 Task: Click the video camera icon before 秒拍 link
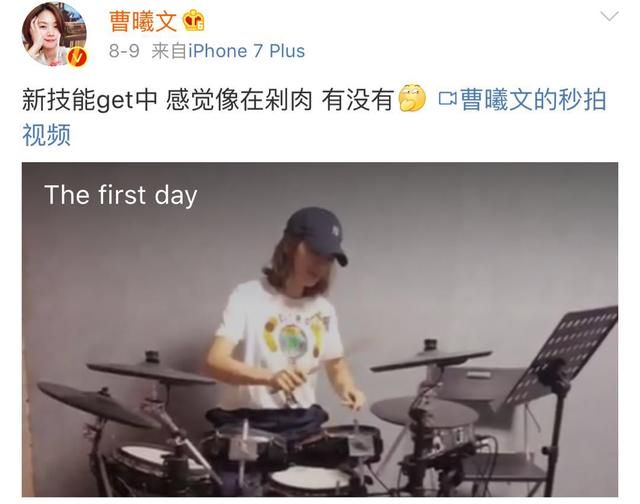click(x=447, y=99)
